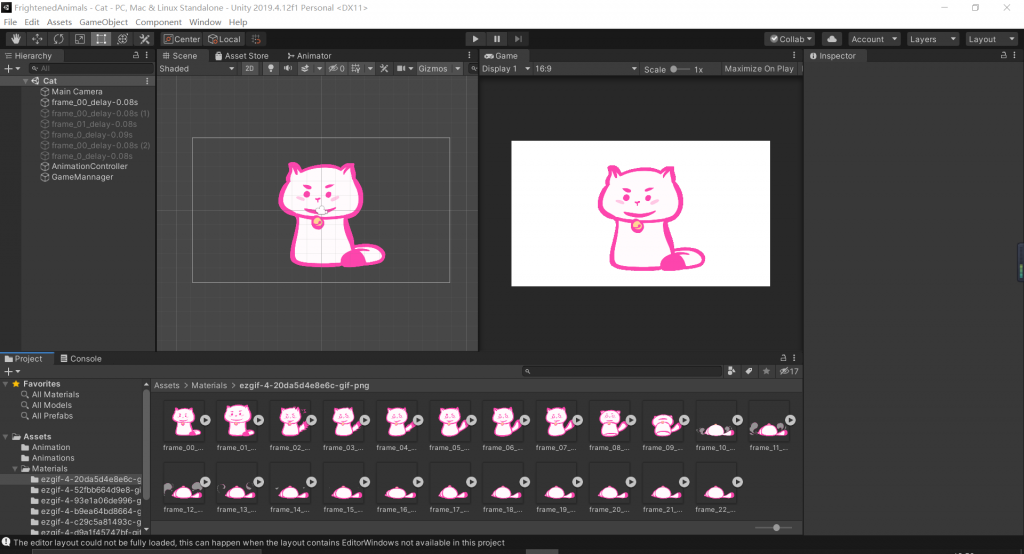This screenshot has width=1024, height=554.
Task: Open Shaded draw mode dropdown
Action: pos(197,69)
